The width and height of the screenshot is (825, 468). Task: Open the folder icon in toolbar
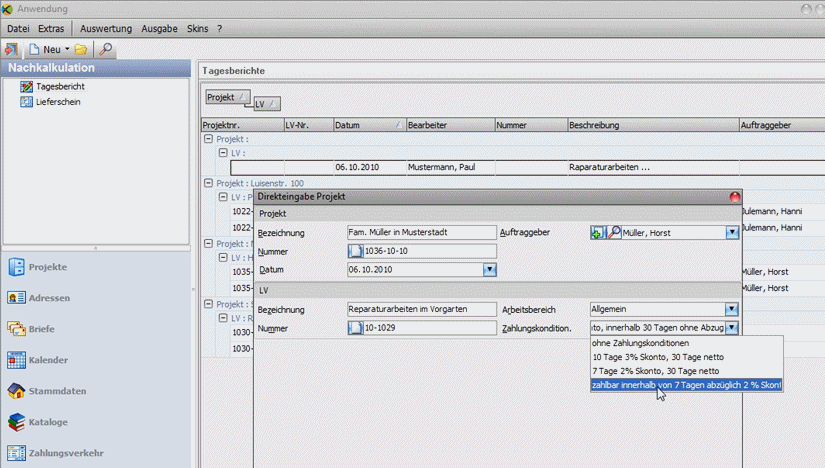click(x=81, y=49)
